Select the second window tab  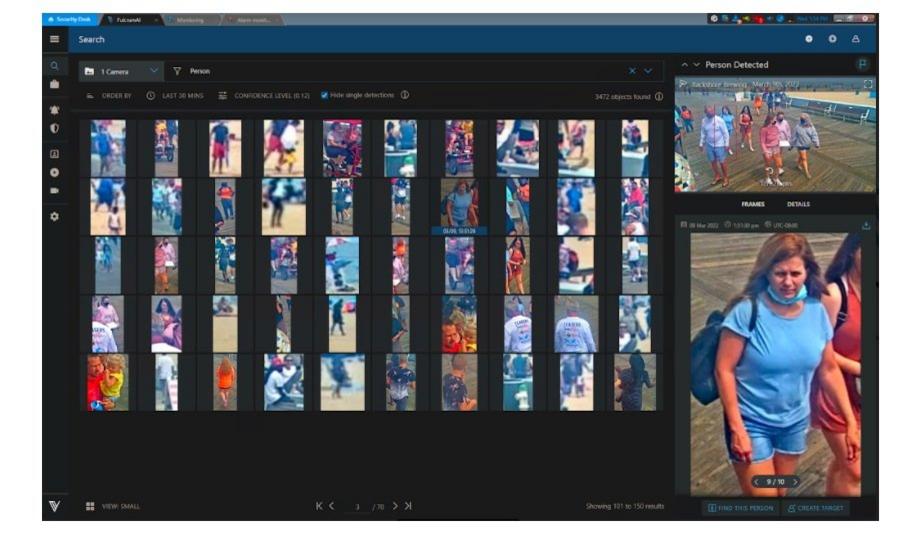click(130, 20)
